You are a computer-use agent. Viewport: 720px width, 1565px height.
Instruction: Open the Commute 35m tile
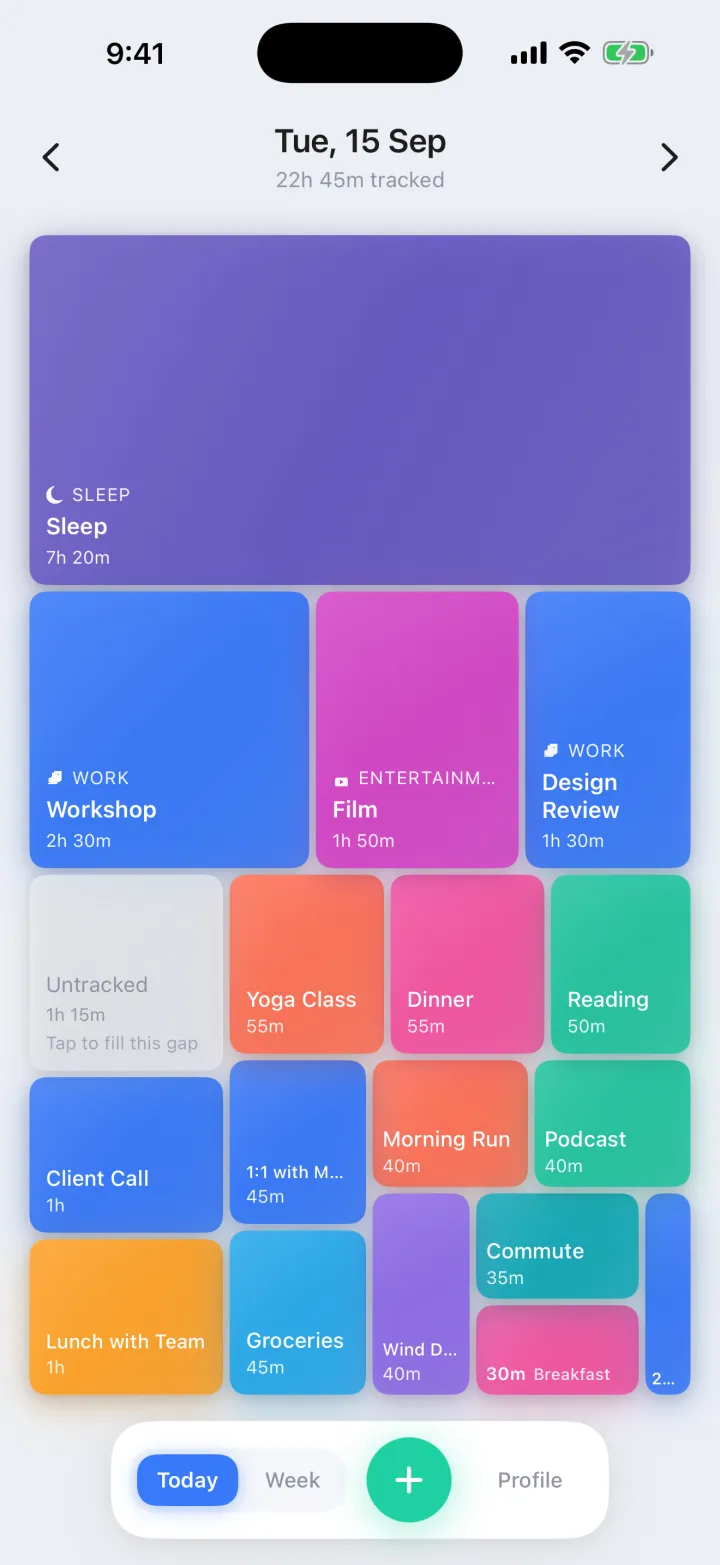tap(557, 1246)
